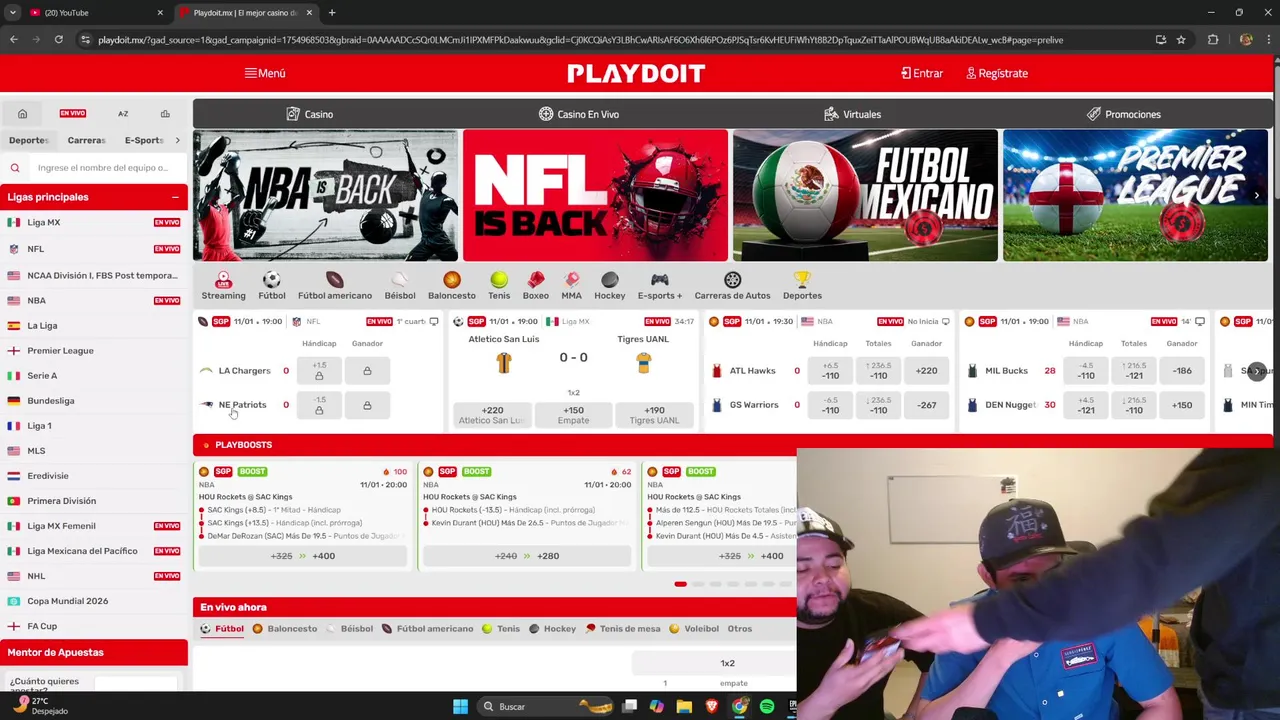Select the Baloncesto category icon
Image resolution: width=1280 pixels, height=720 pixels.
tap(452, 285)
